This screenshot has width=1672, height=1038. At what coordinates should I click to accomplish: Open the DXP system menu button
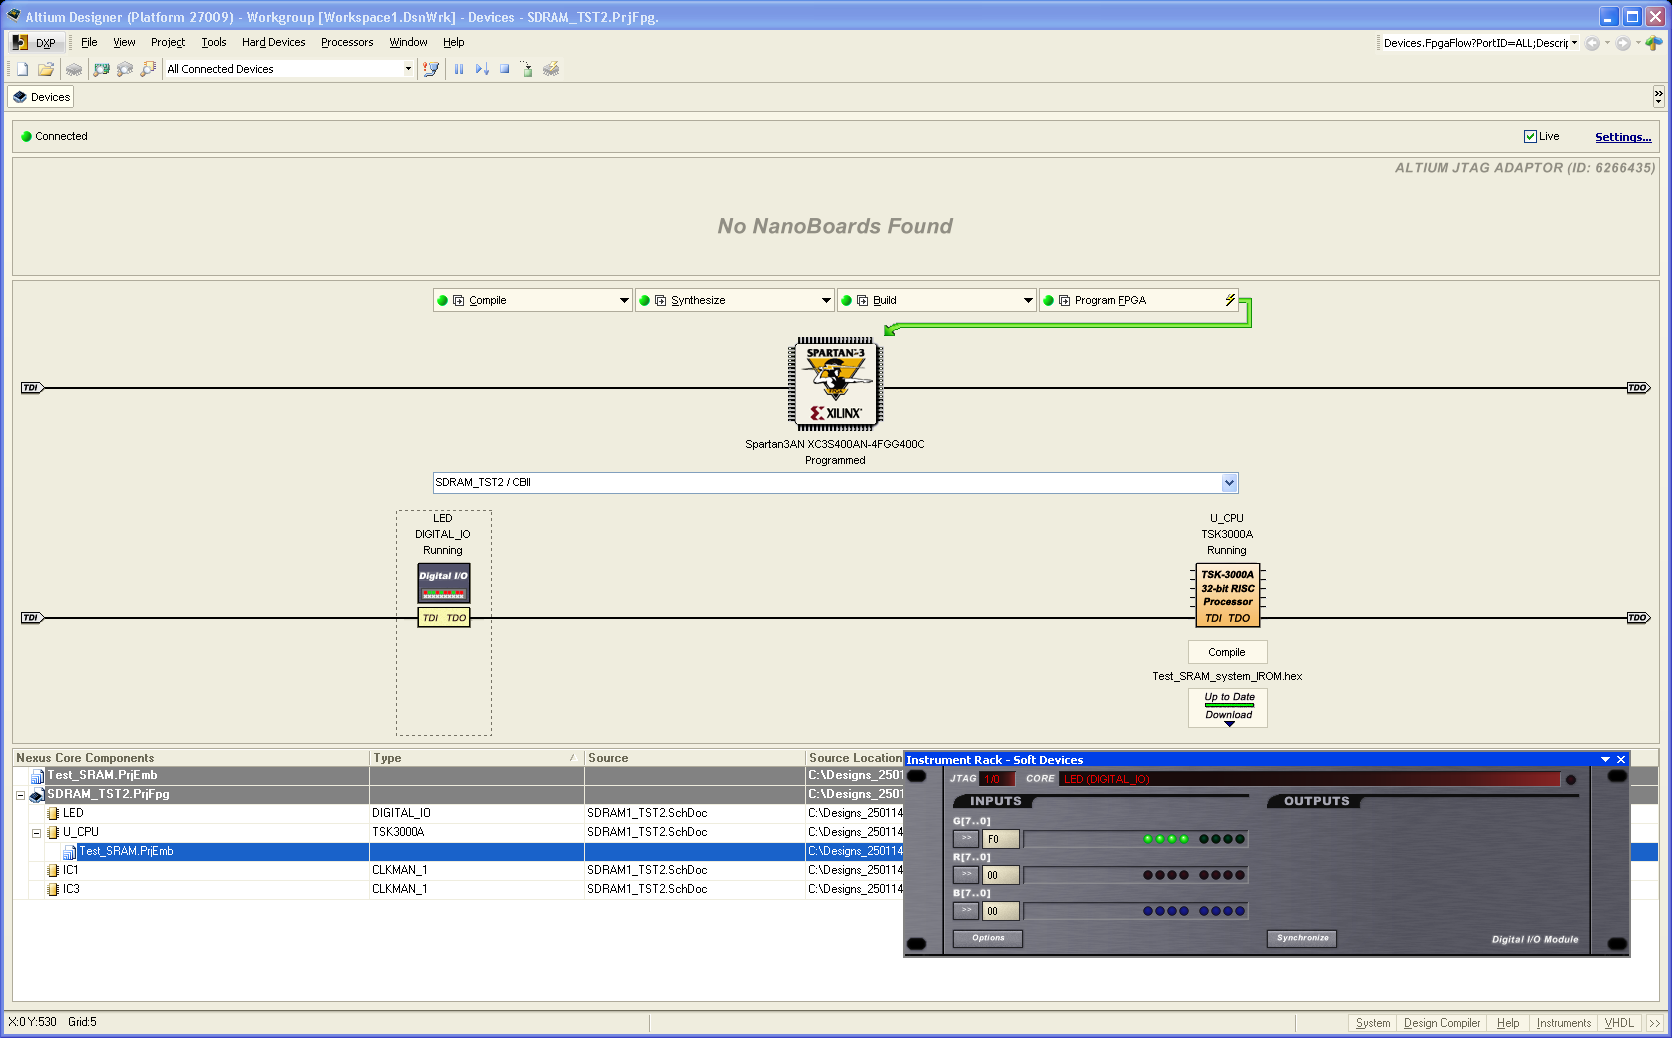point(36,42)
